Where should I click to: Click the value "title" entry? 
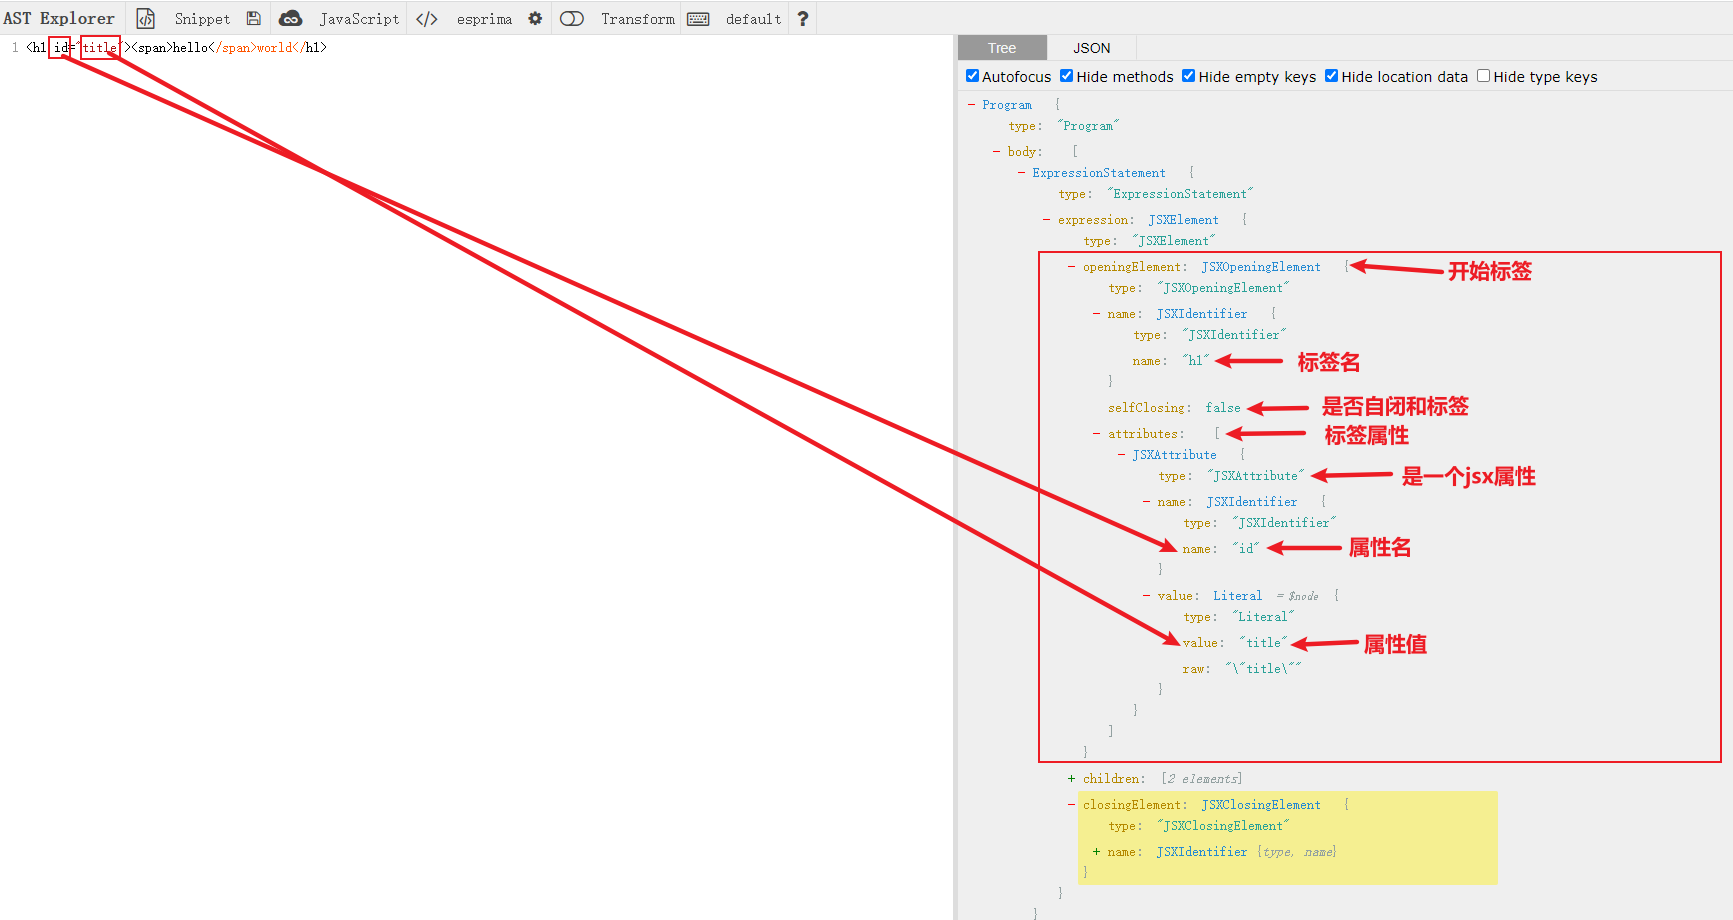click(1264, 643)
